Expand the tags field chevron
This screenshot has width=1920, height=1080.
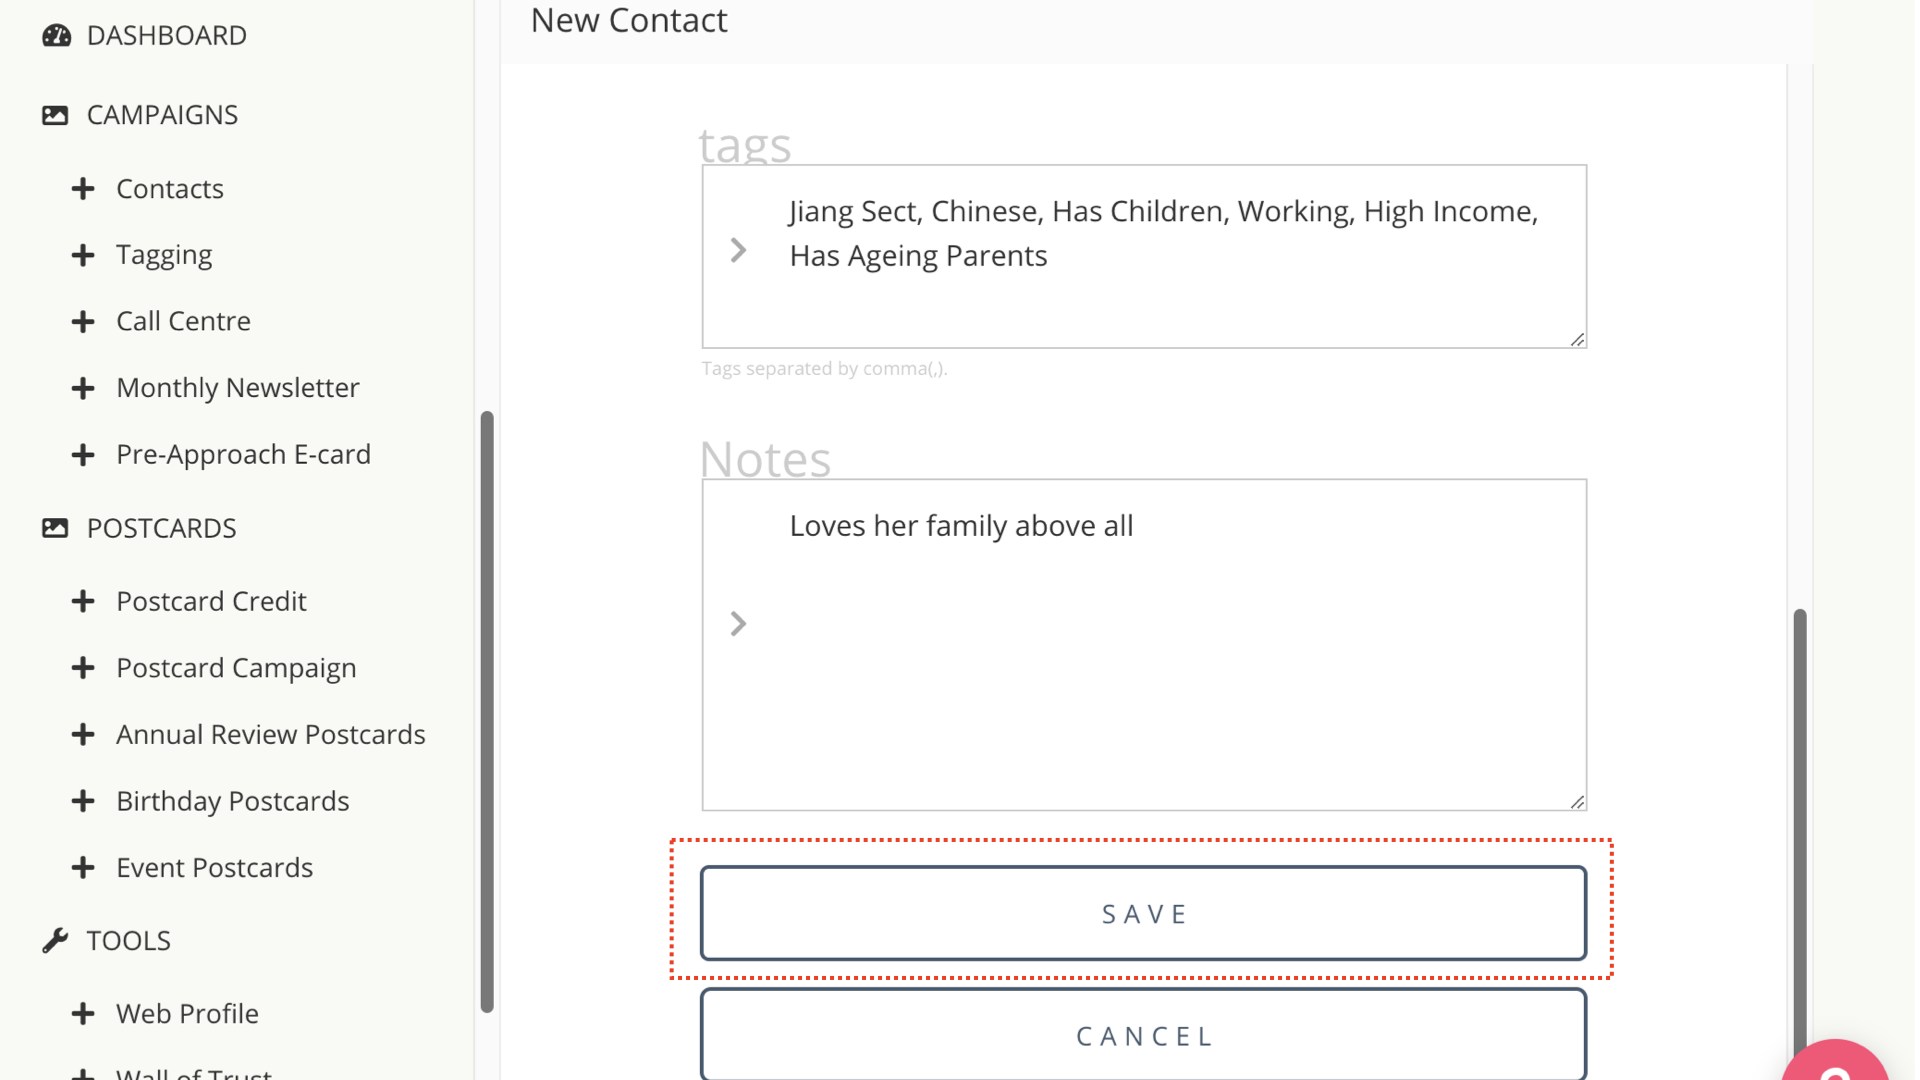(x=738, y=250)
